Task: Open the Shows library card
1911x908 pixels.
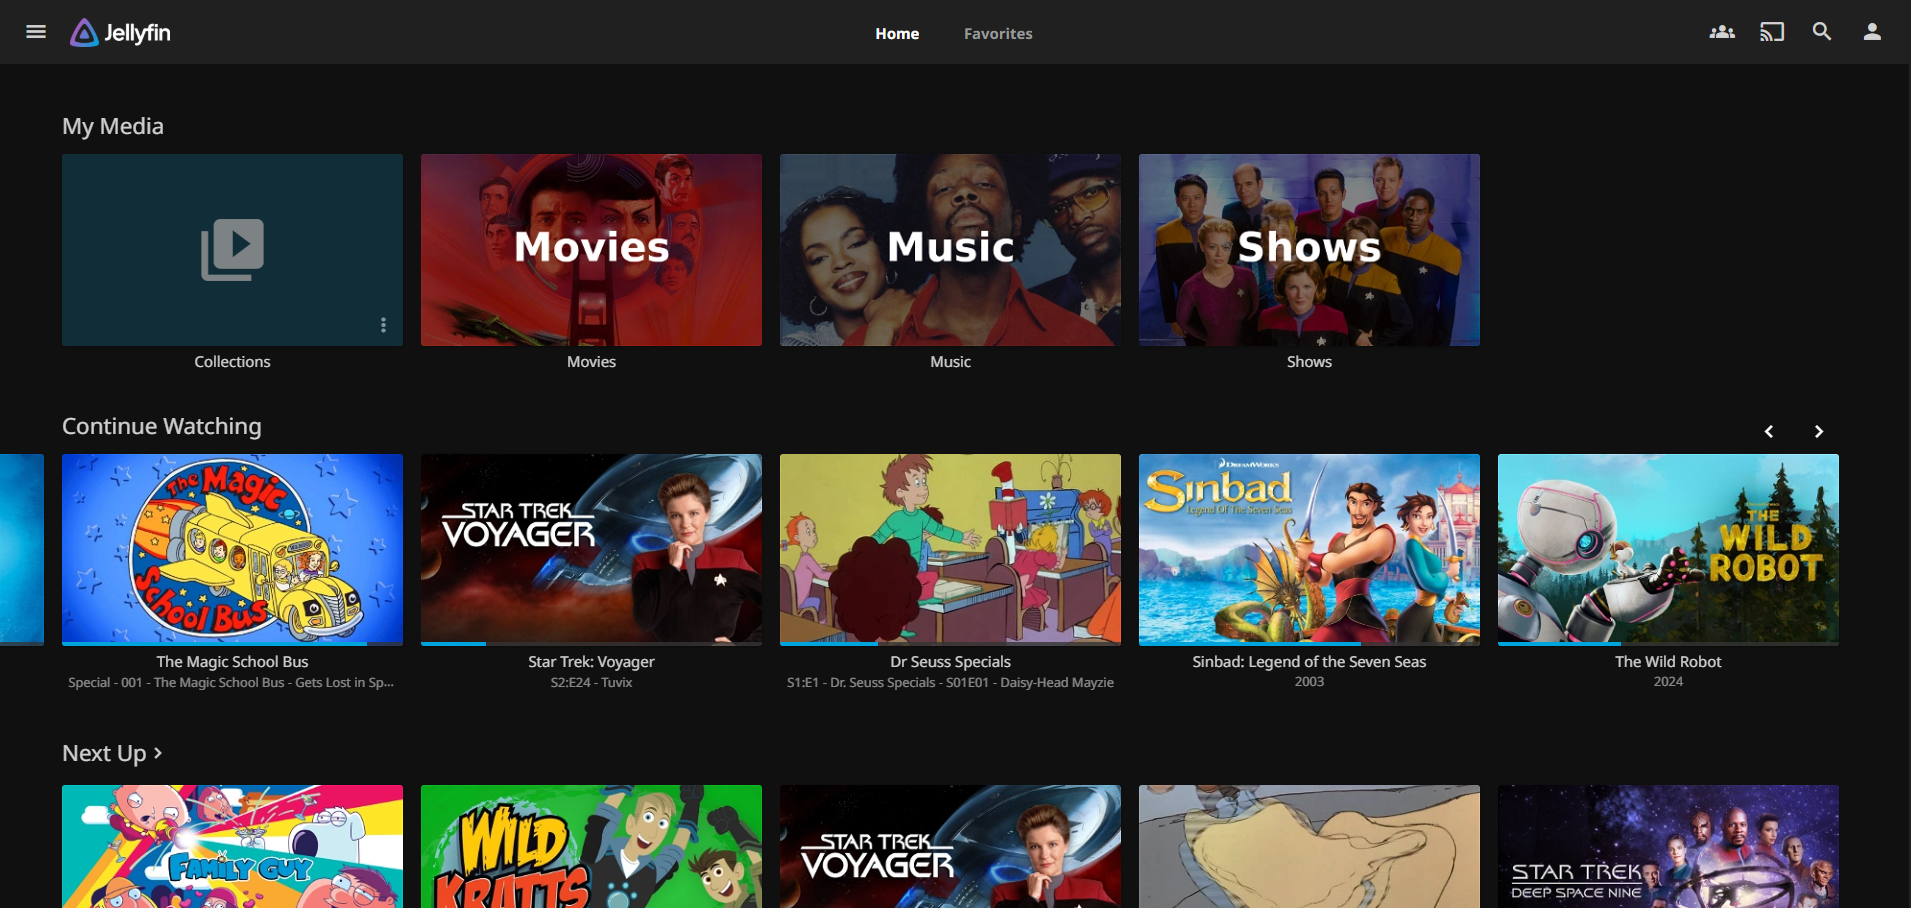Action: click(1309, 250)
